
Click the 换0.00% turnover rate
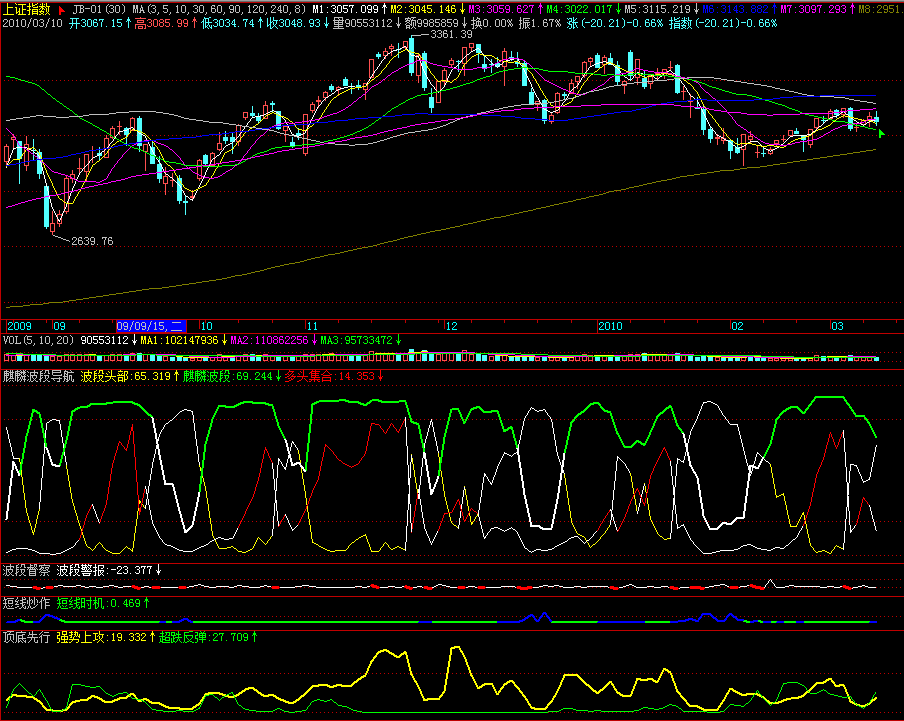(492, 24)
